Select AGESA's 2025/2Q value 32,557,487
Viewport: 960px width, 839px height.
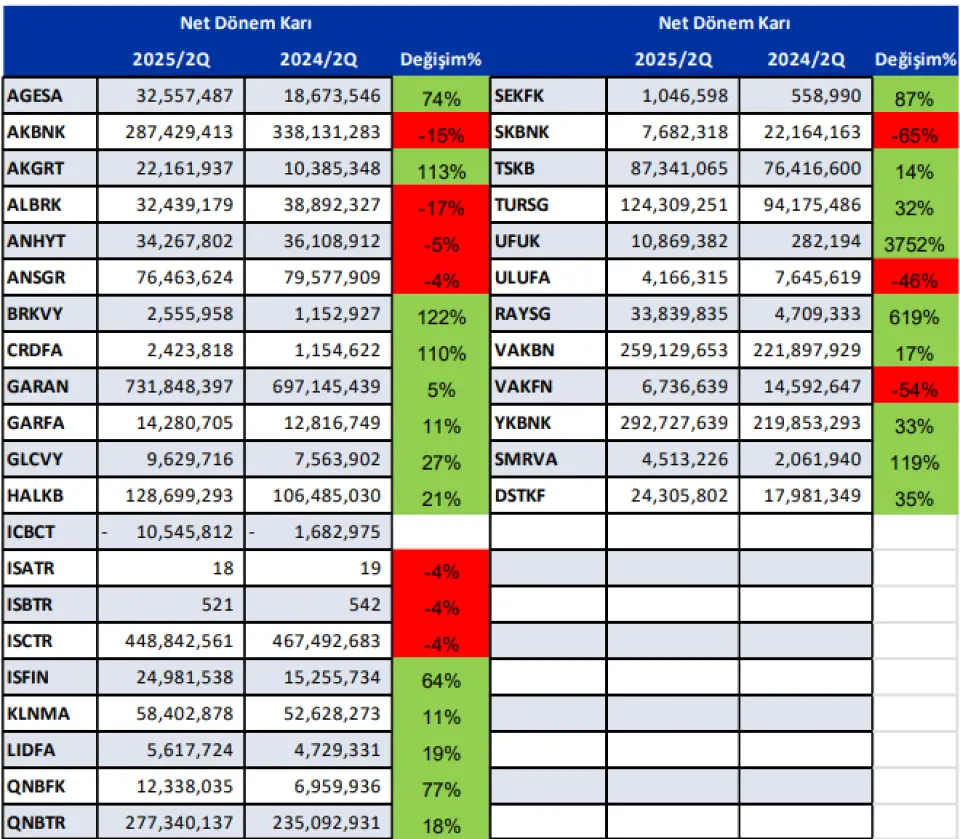click(184, 96)
